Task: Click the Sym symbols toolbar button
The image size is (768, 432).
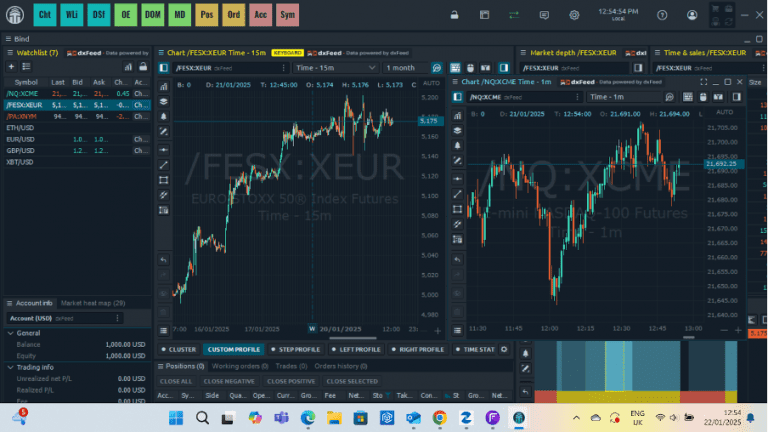Action: click(287, 15)
